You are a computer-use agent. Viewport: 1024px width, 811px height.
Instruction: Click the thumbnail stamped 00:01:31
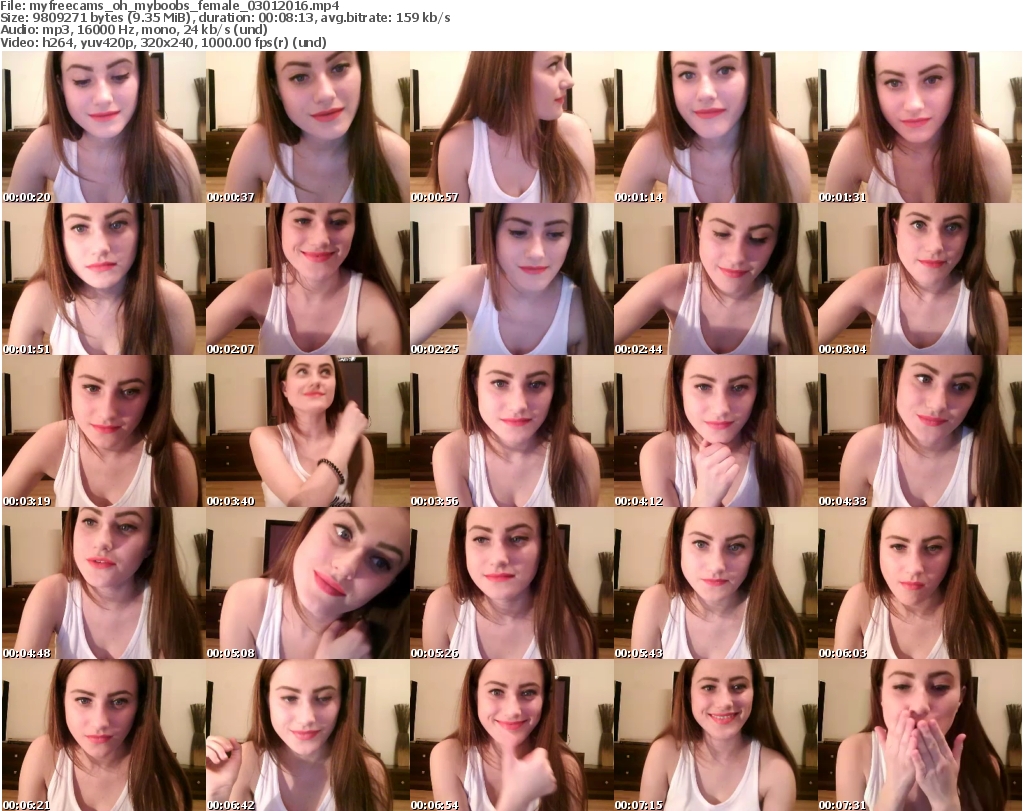920,127
